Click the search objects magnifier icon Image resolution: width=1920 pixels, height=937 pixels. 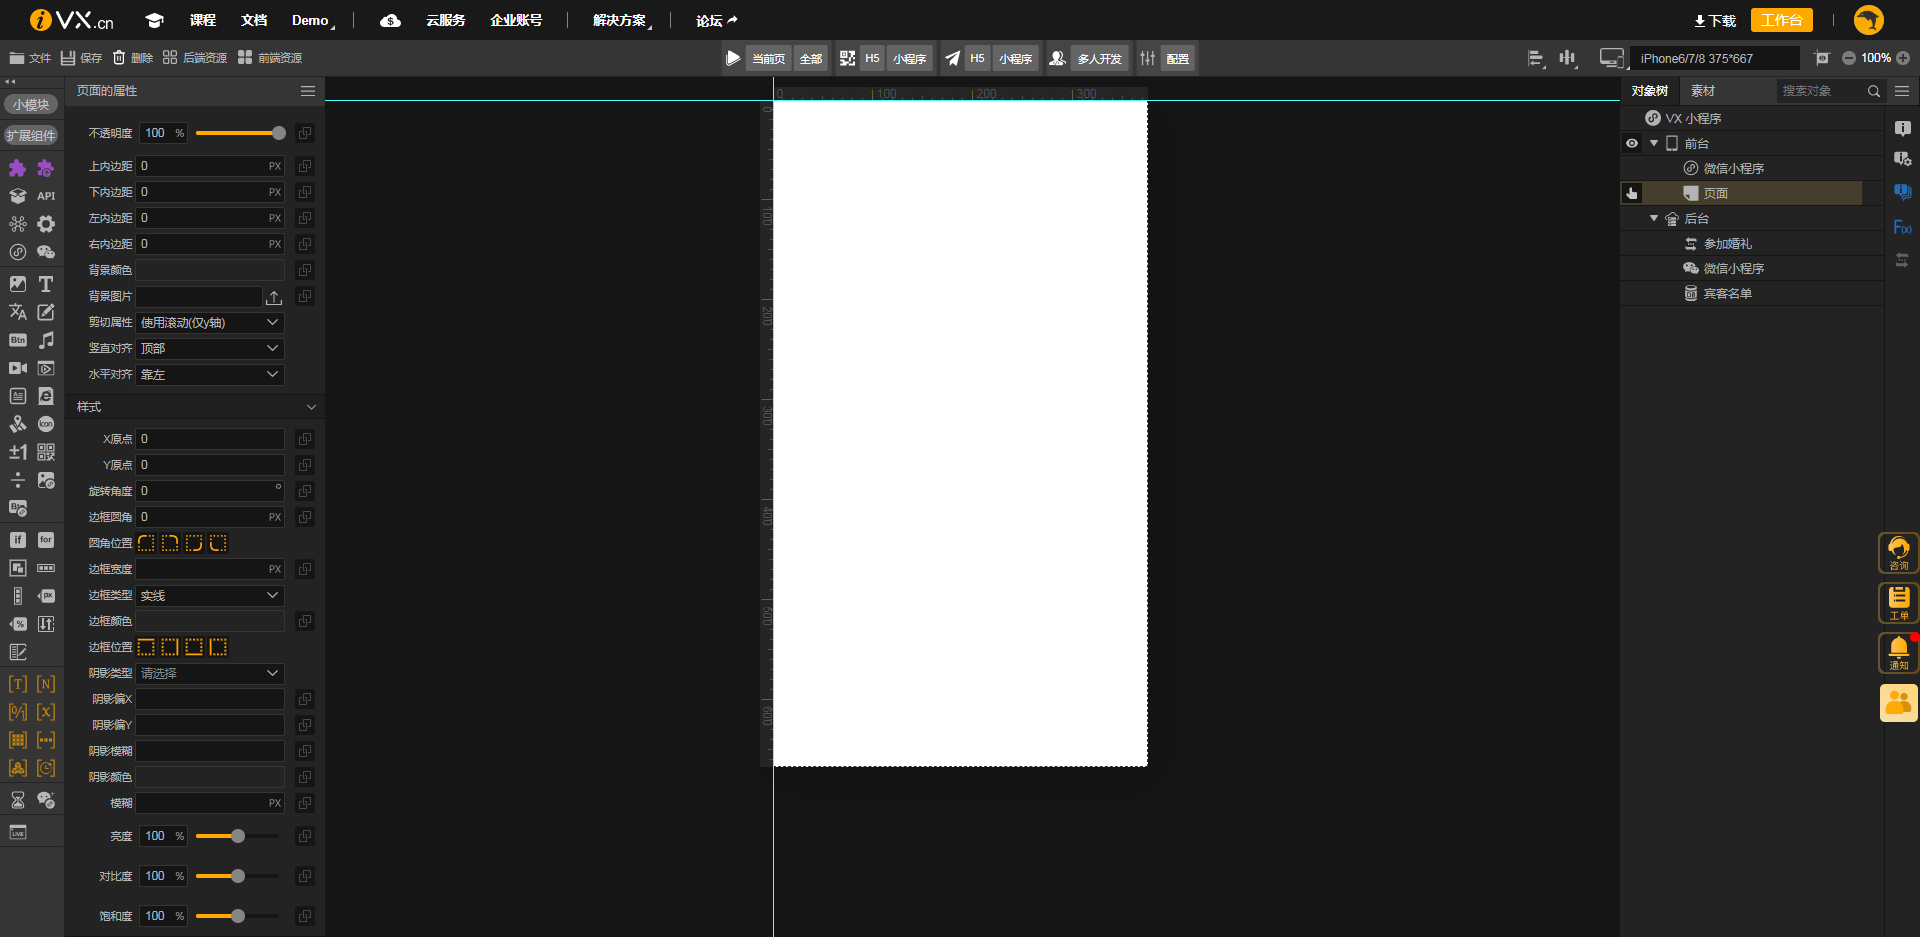click(x=1874, y=91)
